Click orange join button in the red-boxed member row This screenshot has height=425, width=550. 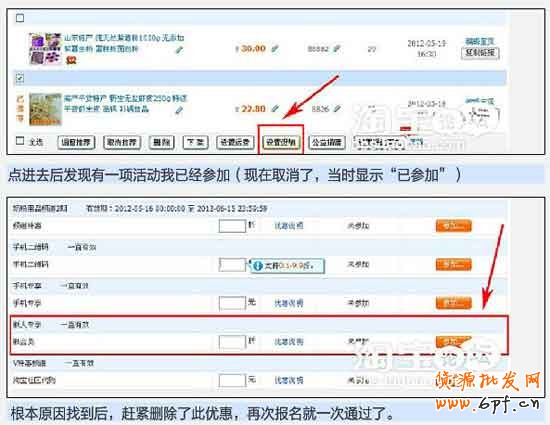point(454,342)
